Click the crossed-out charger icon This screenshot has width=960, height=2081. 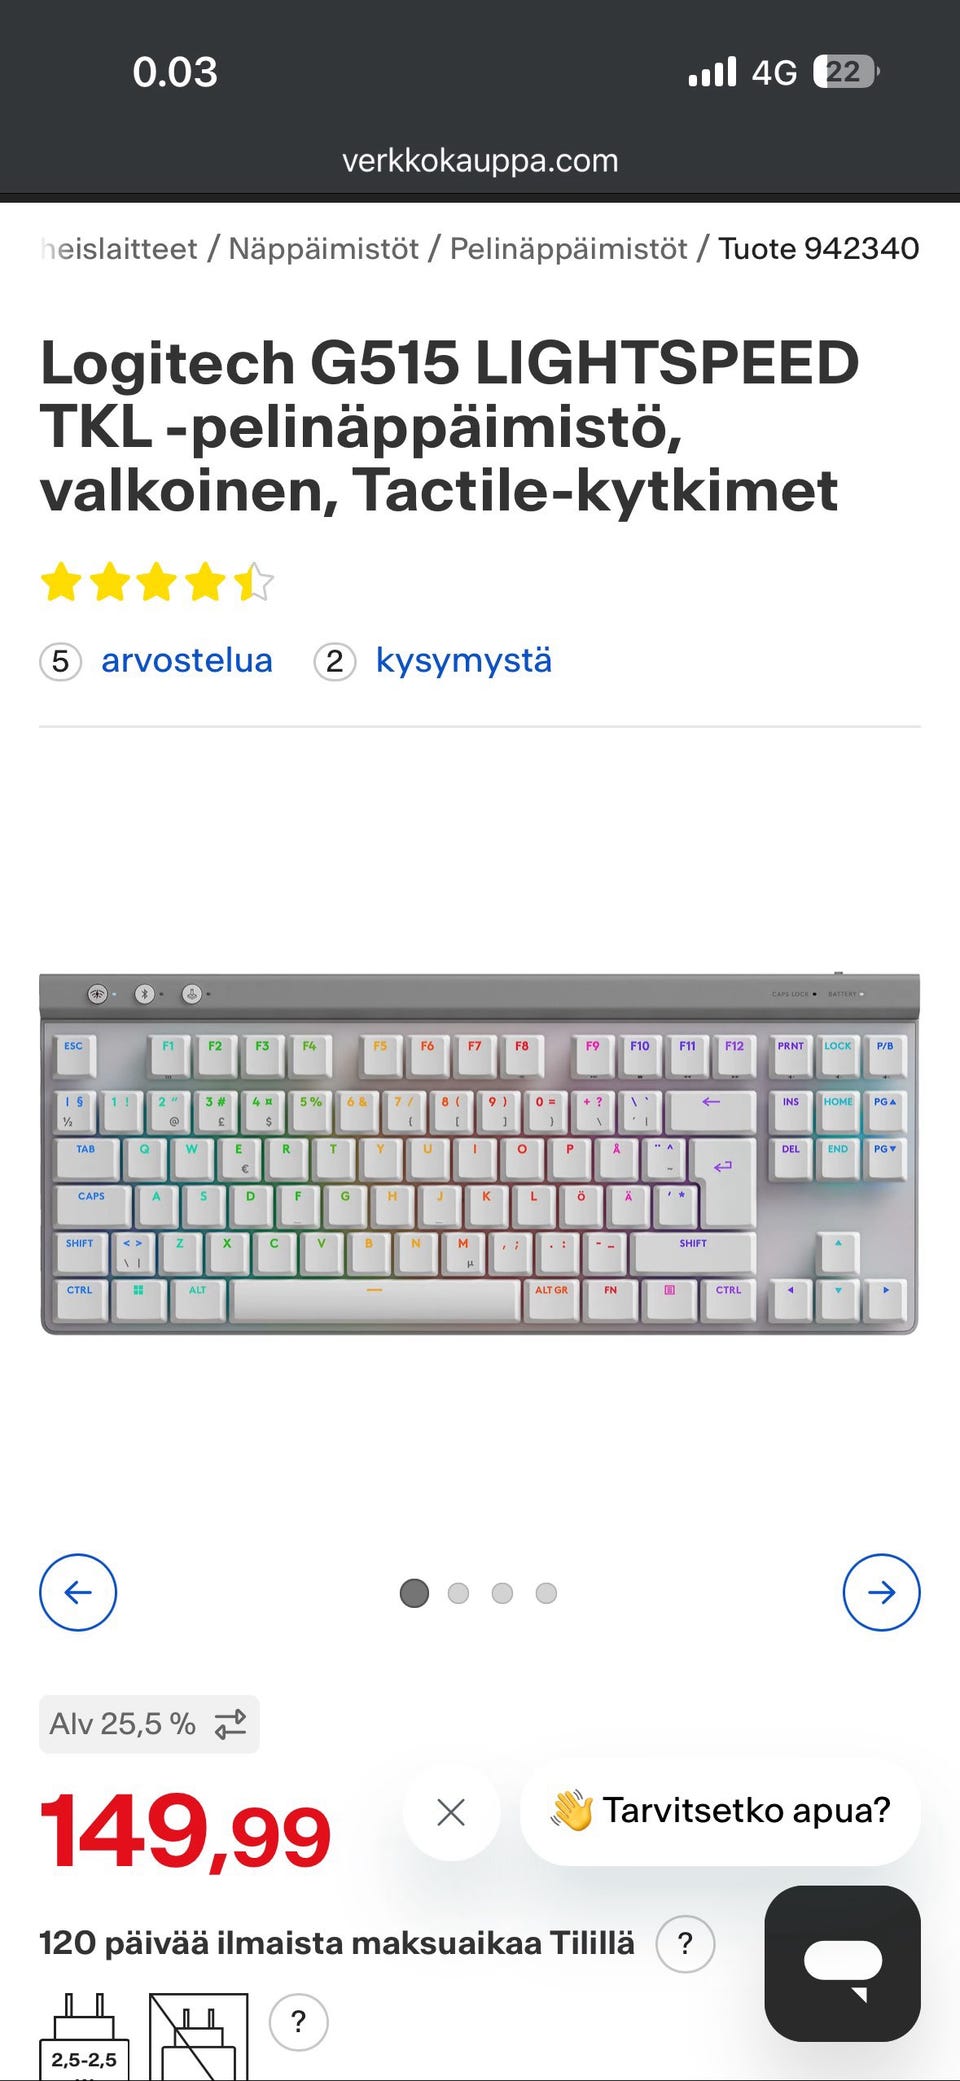[198, 2037]
